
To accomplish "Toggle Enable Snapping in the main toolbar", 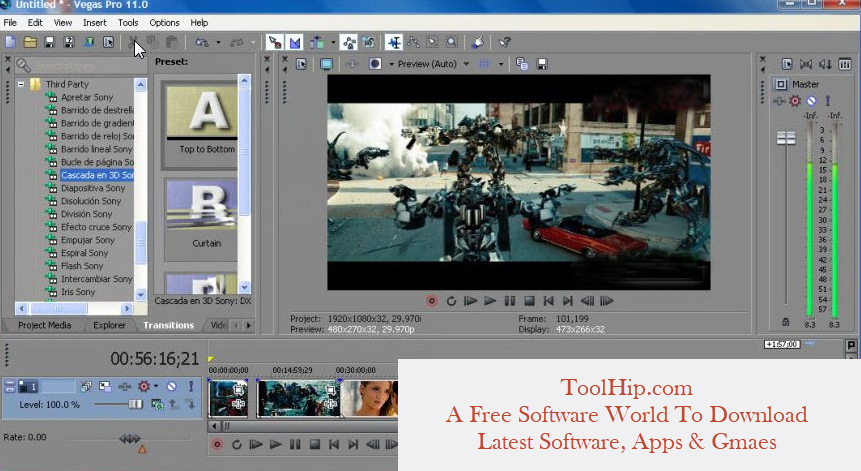I will point(275,42).
